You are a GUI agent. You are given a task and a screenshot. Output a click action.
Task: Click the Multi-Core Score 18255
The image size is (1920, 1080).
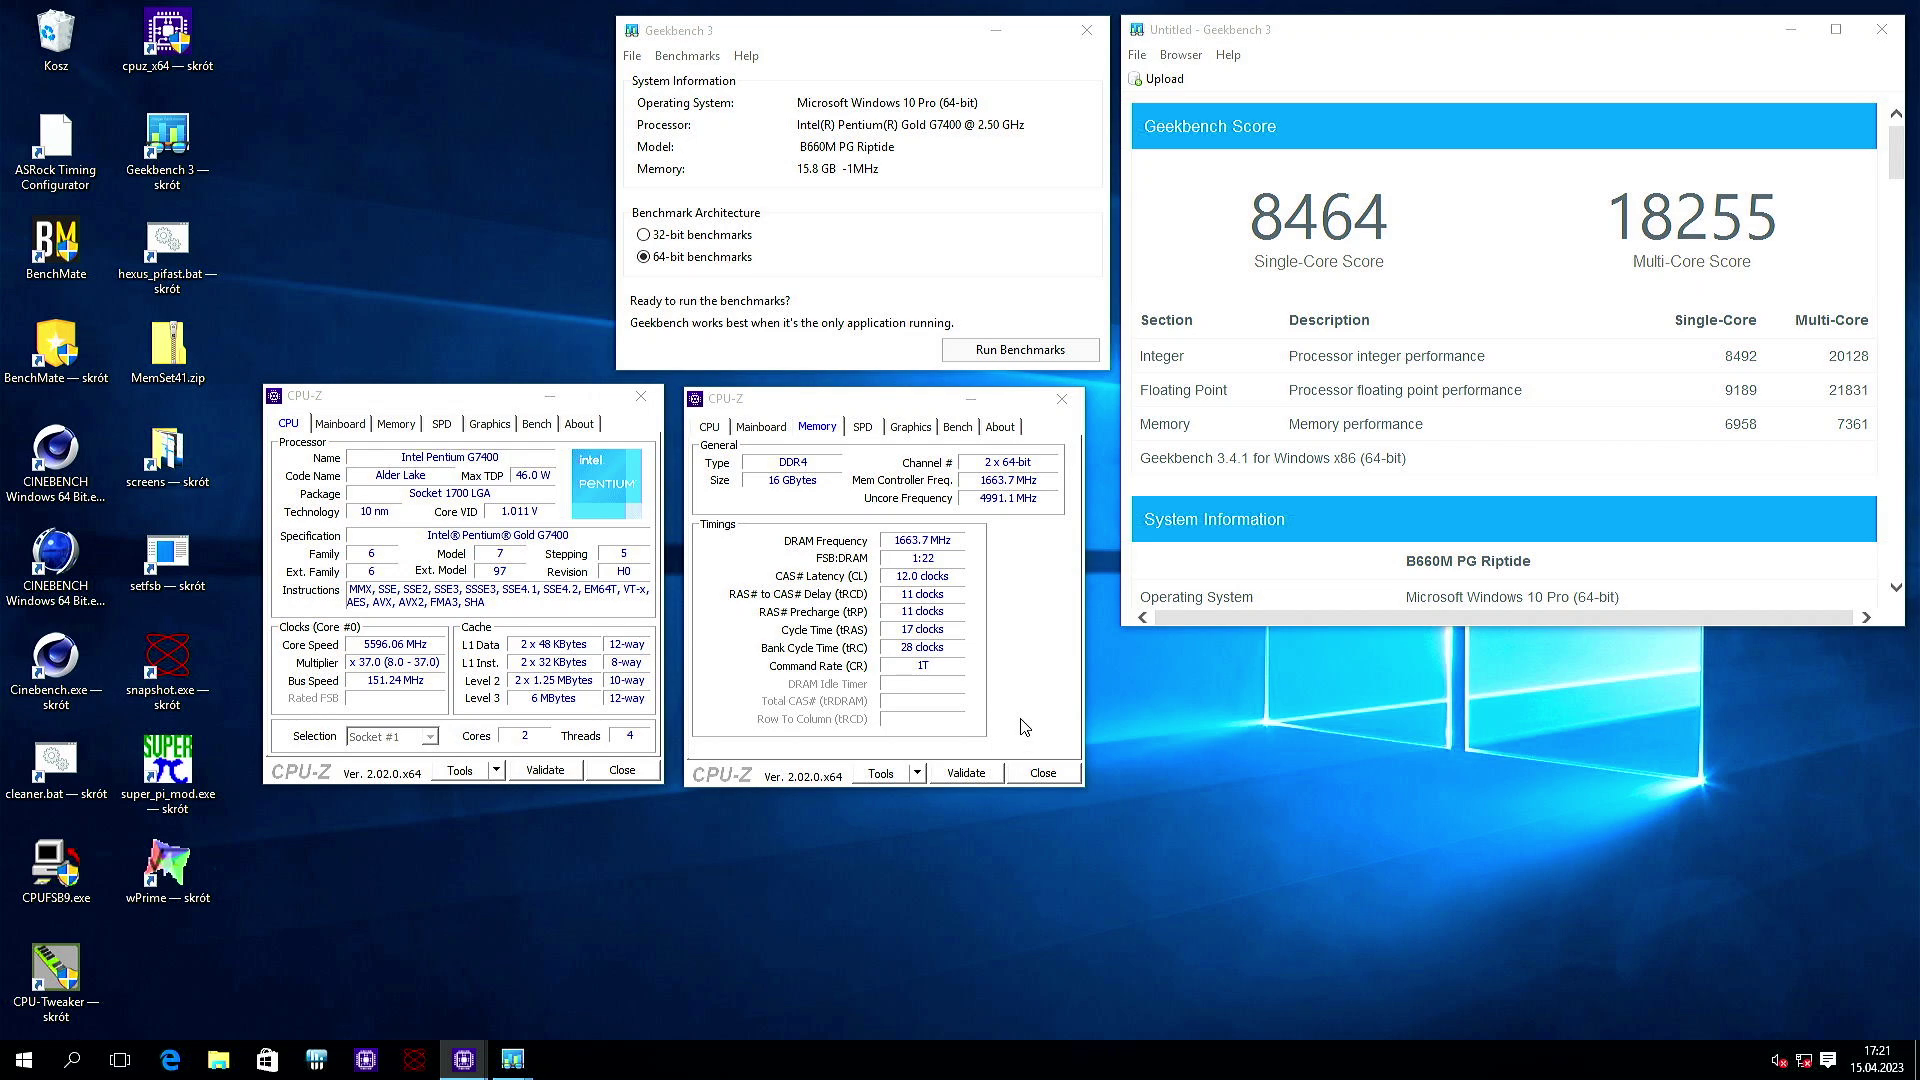(x=1691, y=217)
